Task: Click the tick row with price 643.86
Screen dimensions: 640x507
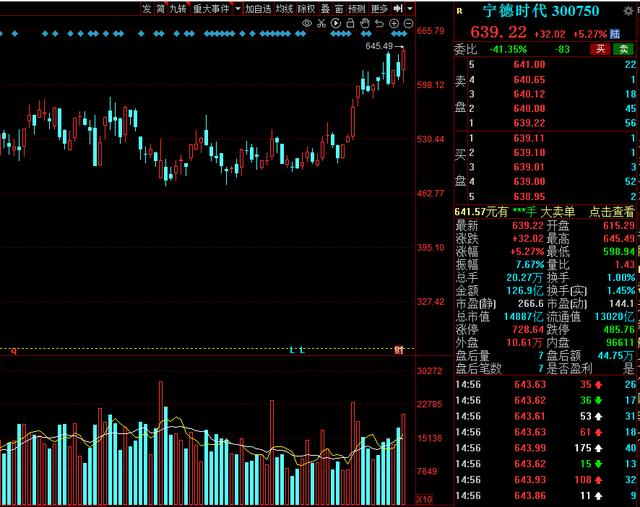Action: pyautogui.click(x=545, y=496)
